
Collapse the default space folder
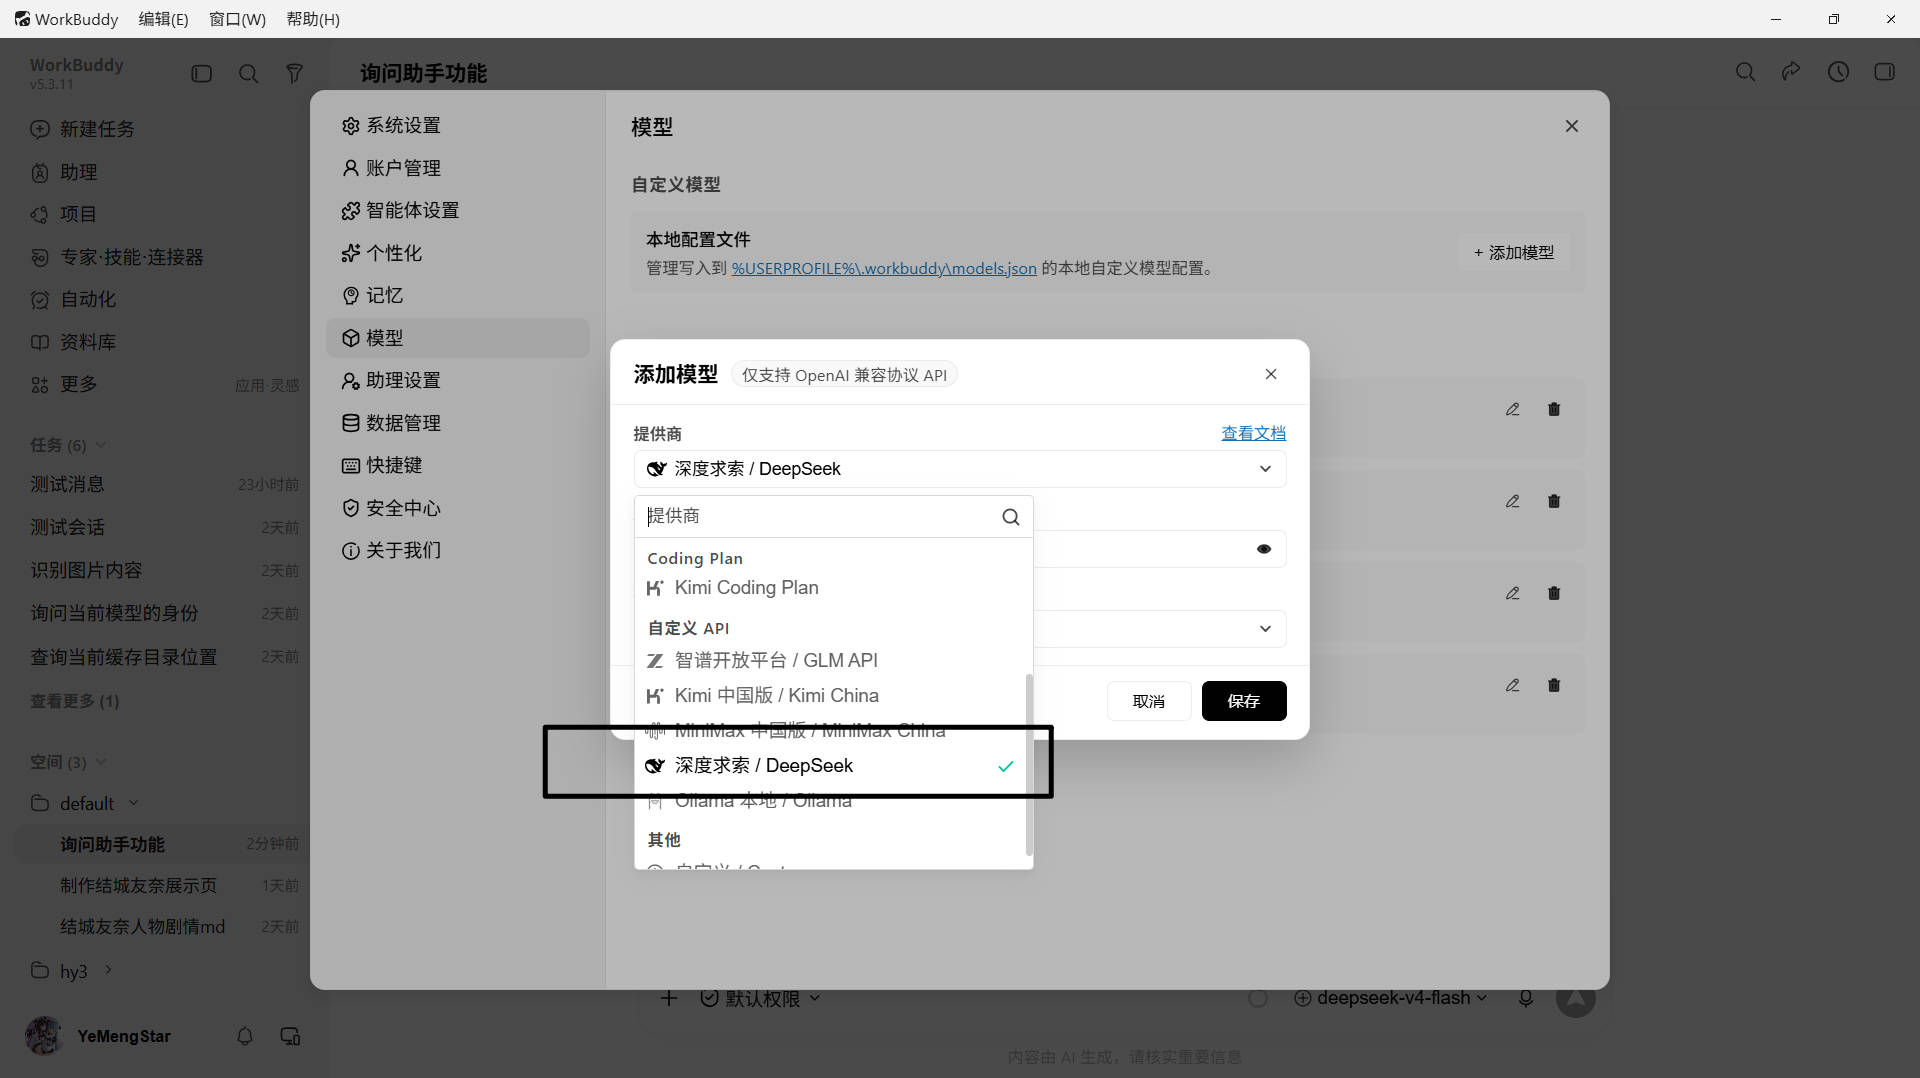pyautogui.click(x=133, y=803)
